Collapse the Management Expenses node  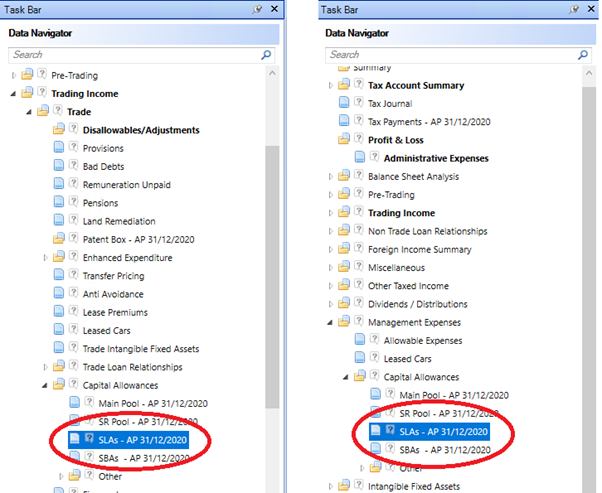tap(330, 323)
